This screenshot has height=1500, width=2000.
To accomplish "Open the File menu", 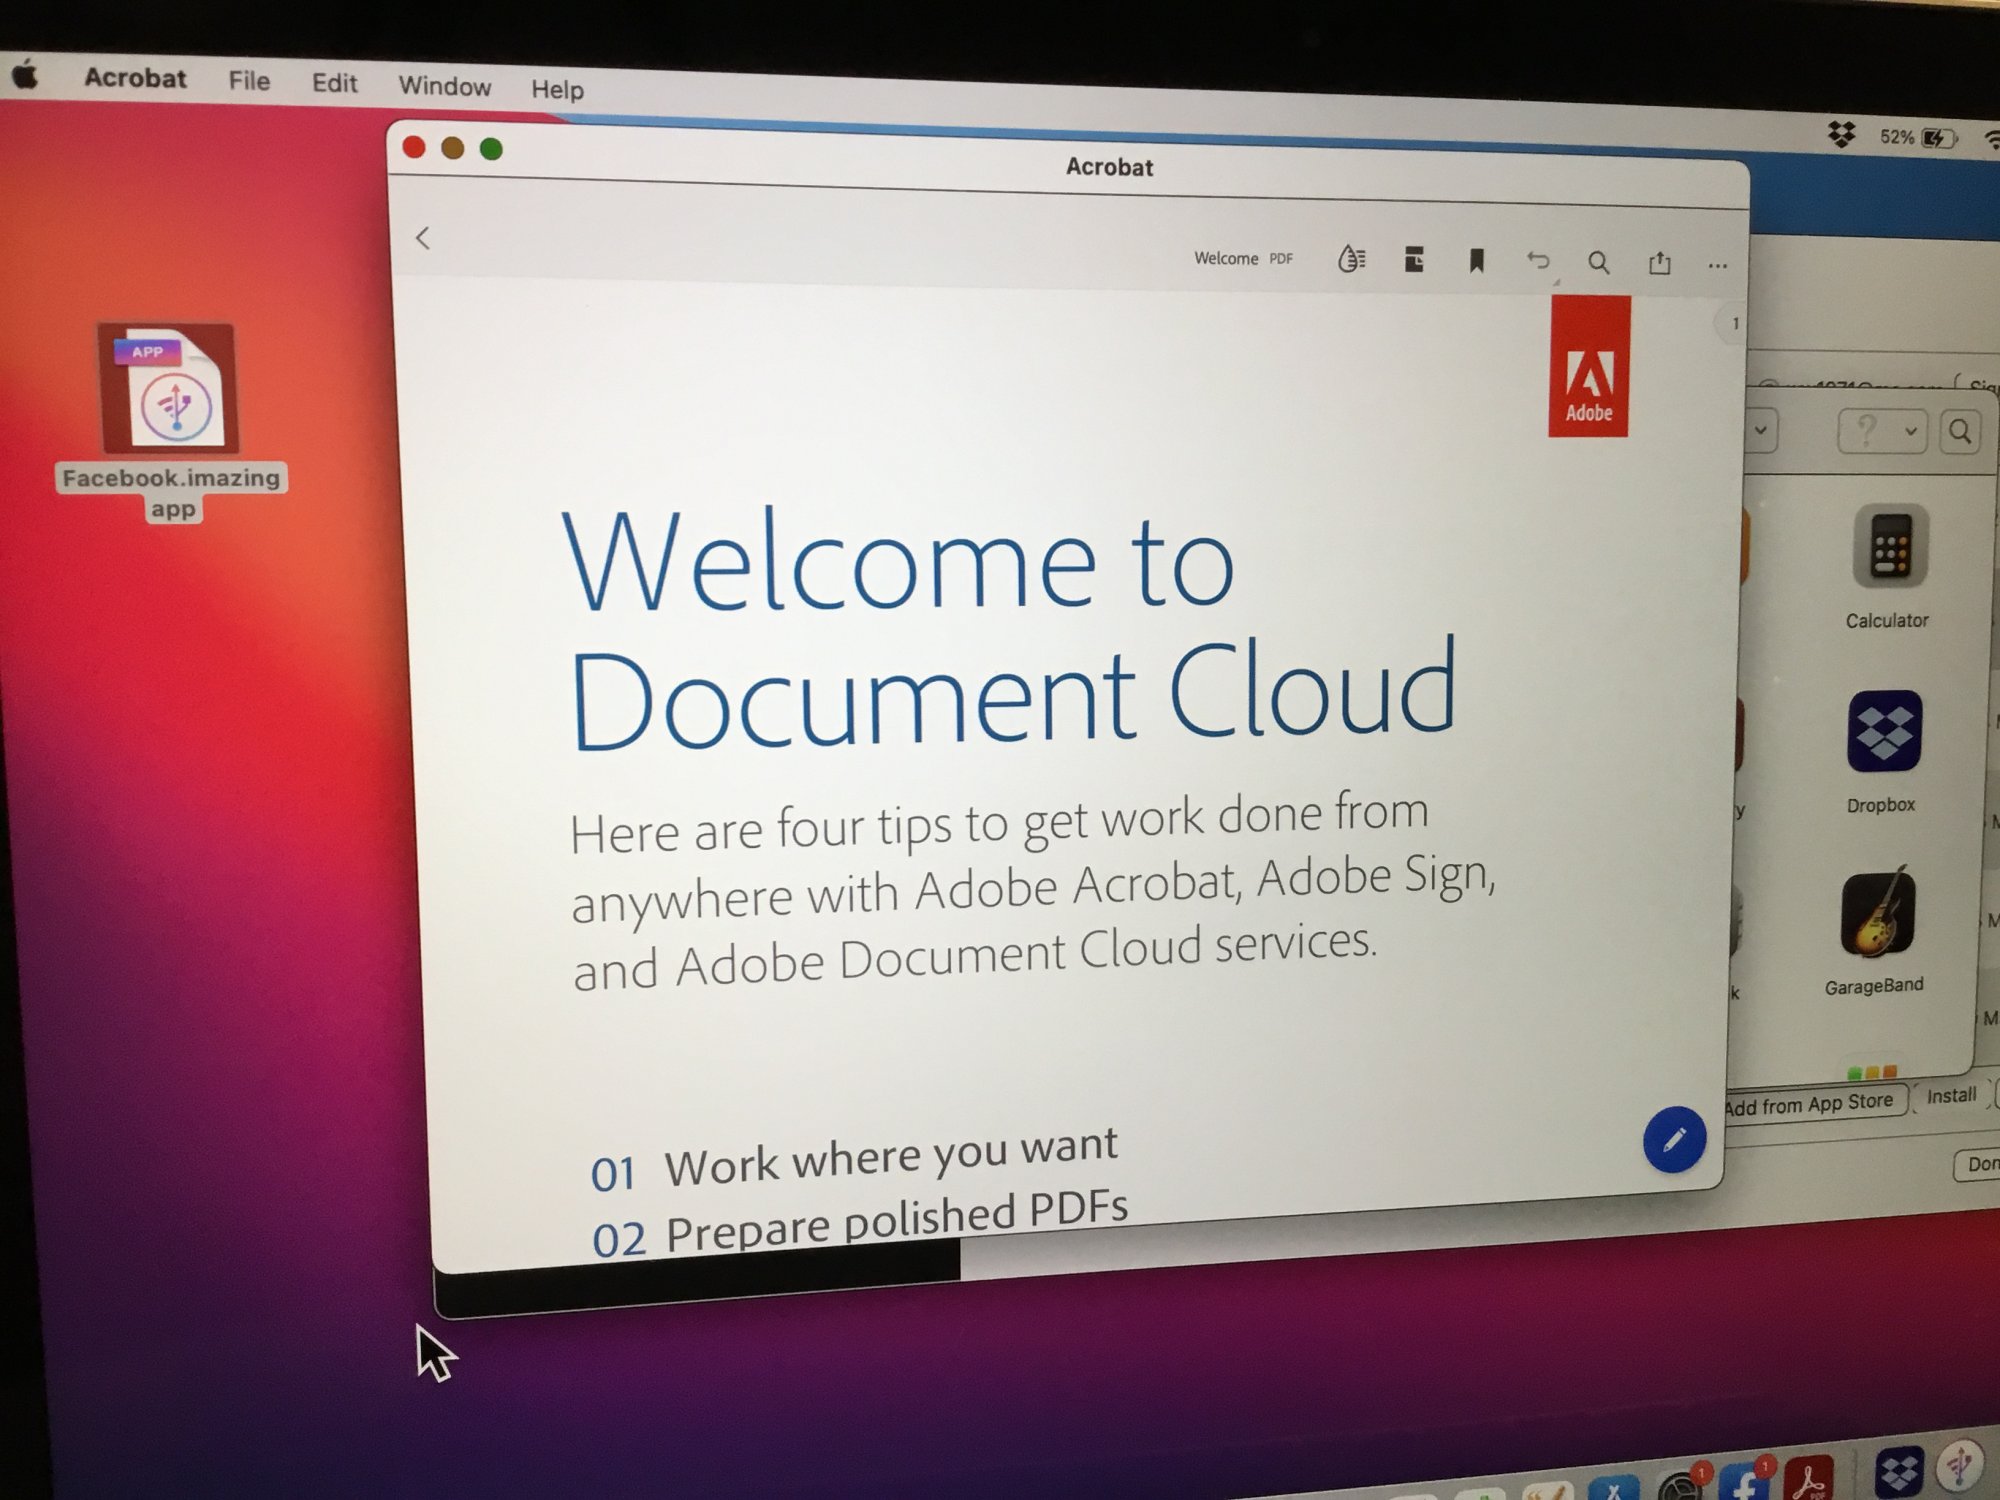I will 249,81.
